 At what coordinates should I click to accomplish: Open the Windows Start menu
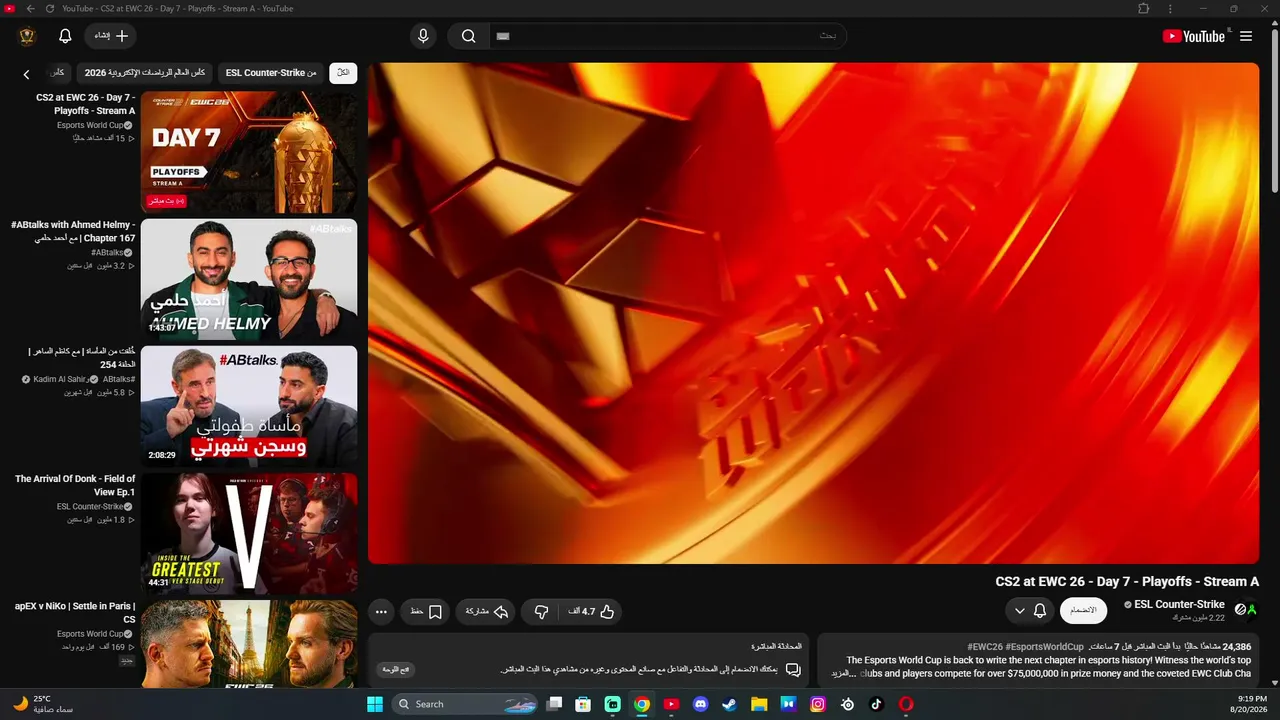[375, 704]
